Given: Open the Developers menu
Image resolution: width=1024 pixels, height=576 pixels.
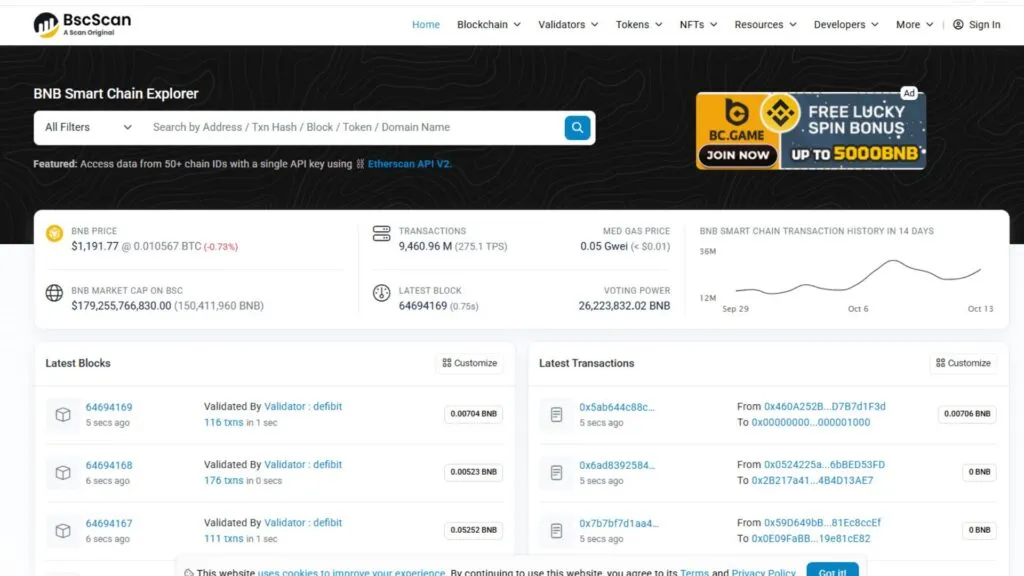Looking at the screenshot, I should pyautogui.click(x=846, y=25).
